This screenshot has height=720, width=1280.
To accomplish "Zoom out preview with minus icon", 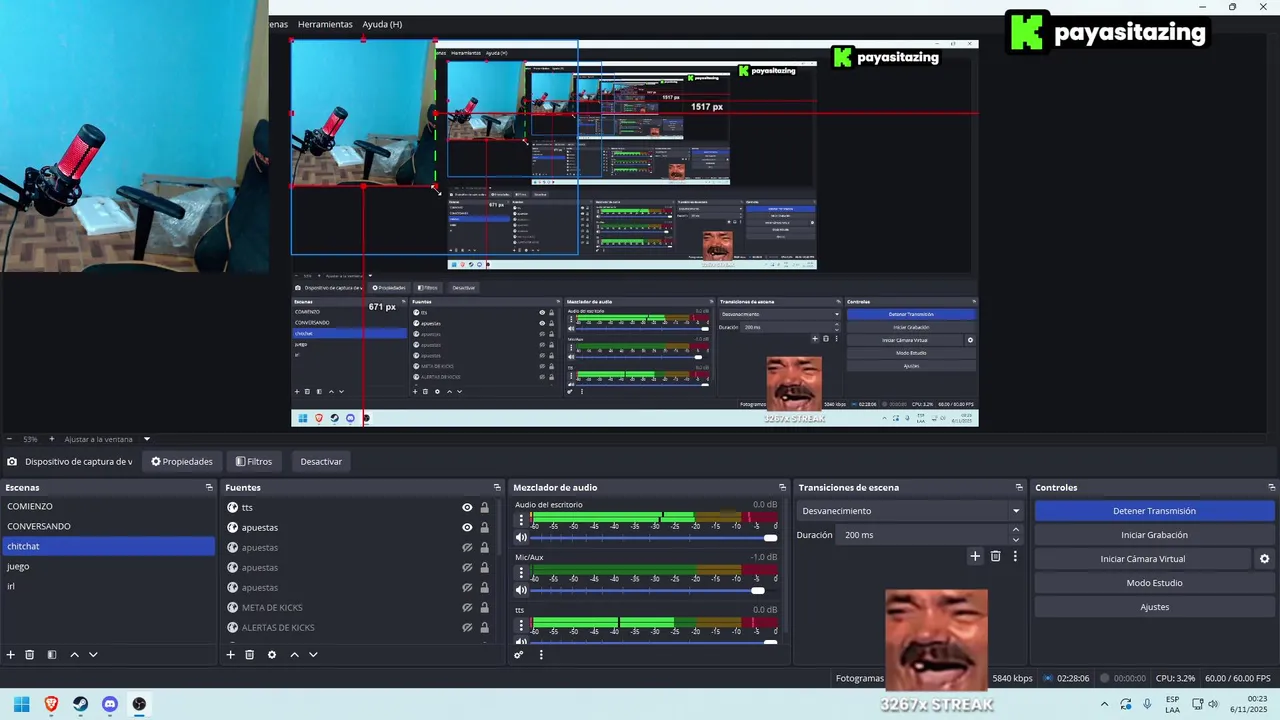I will pyautogui.click(x=9, y=439).
